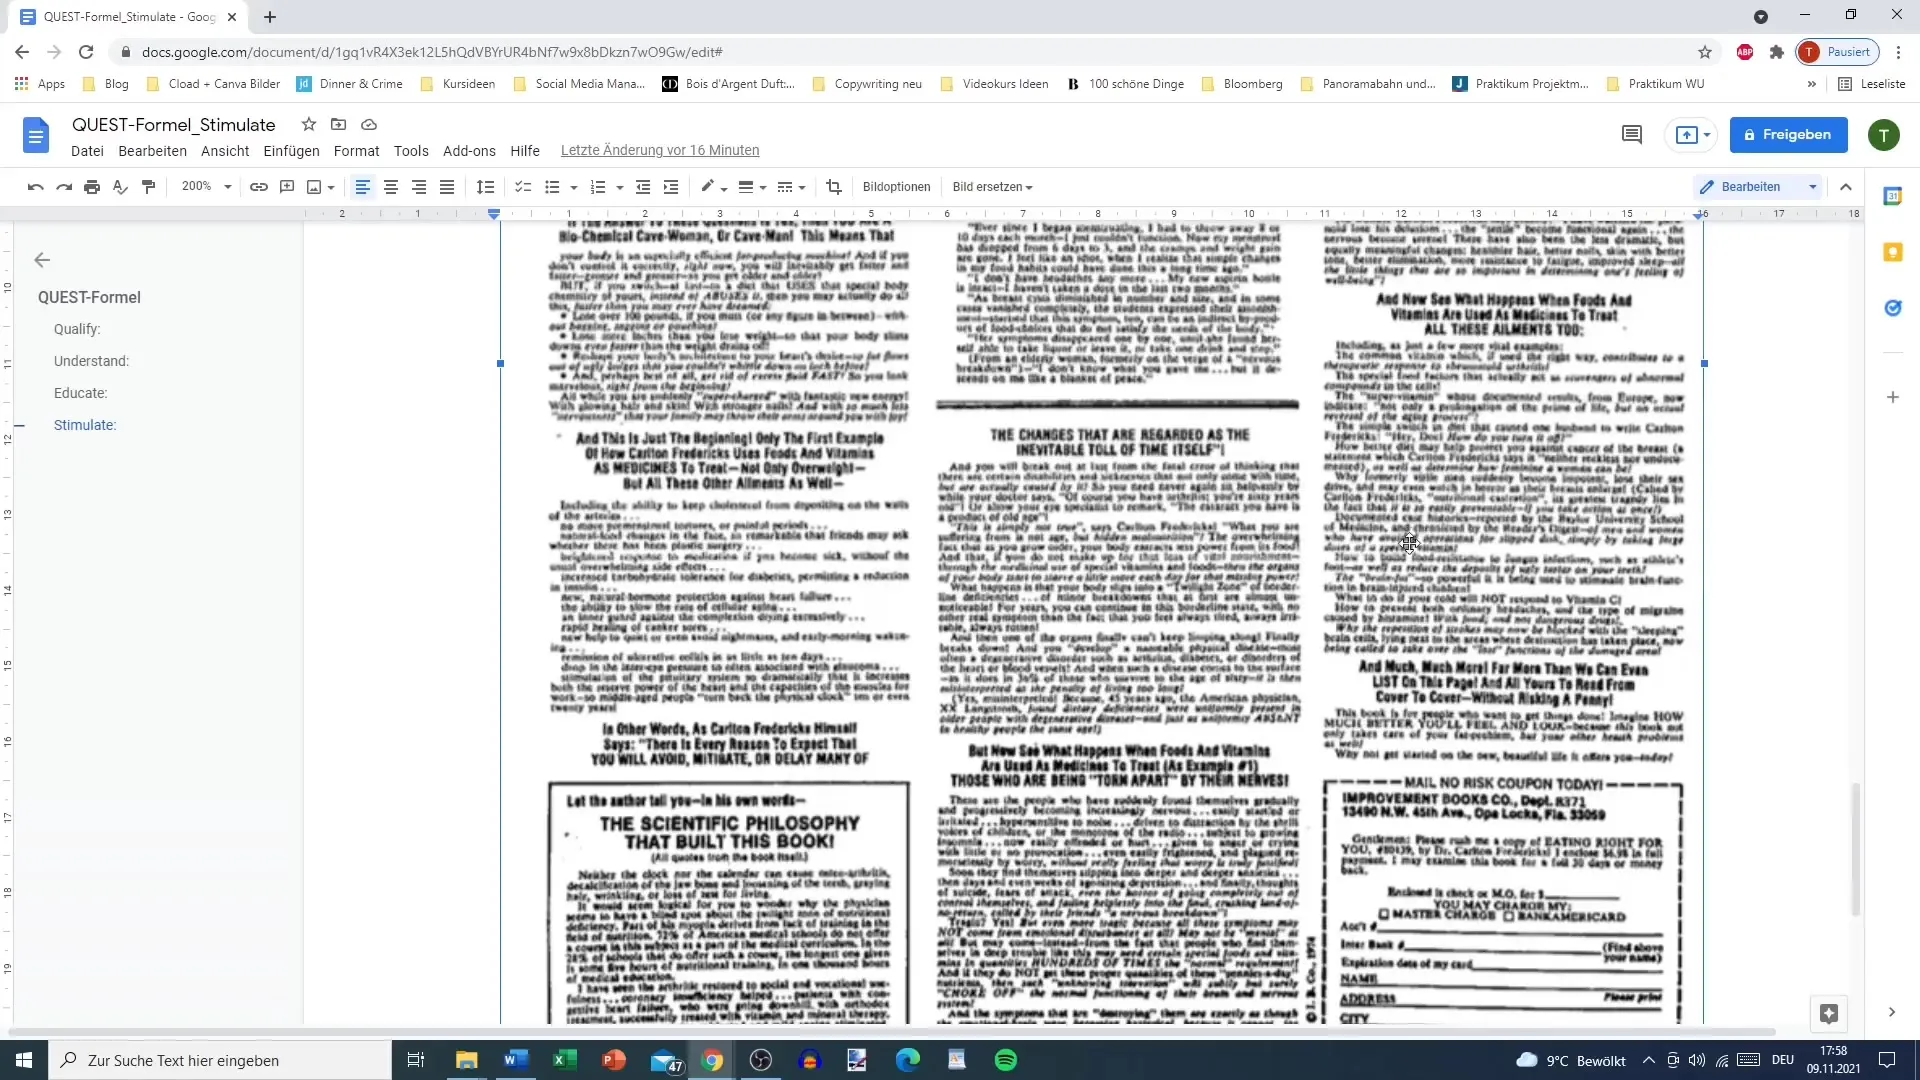Screen dimensions: 1920x1080
Task: Decrease indent of paragraph
Action: [x=643, y=187]
